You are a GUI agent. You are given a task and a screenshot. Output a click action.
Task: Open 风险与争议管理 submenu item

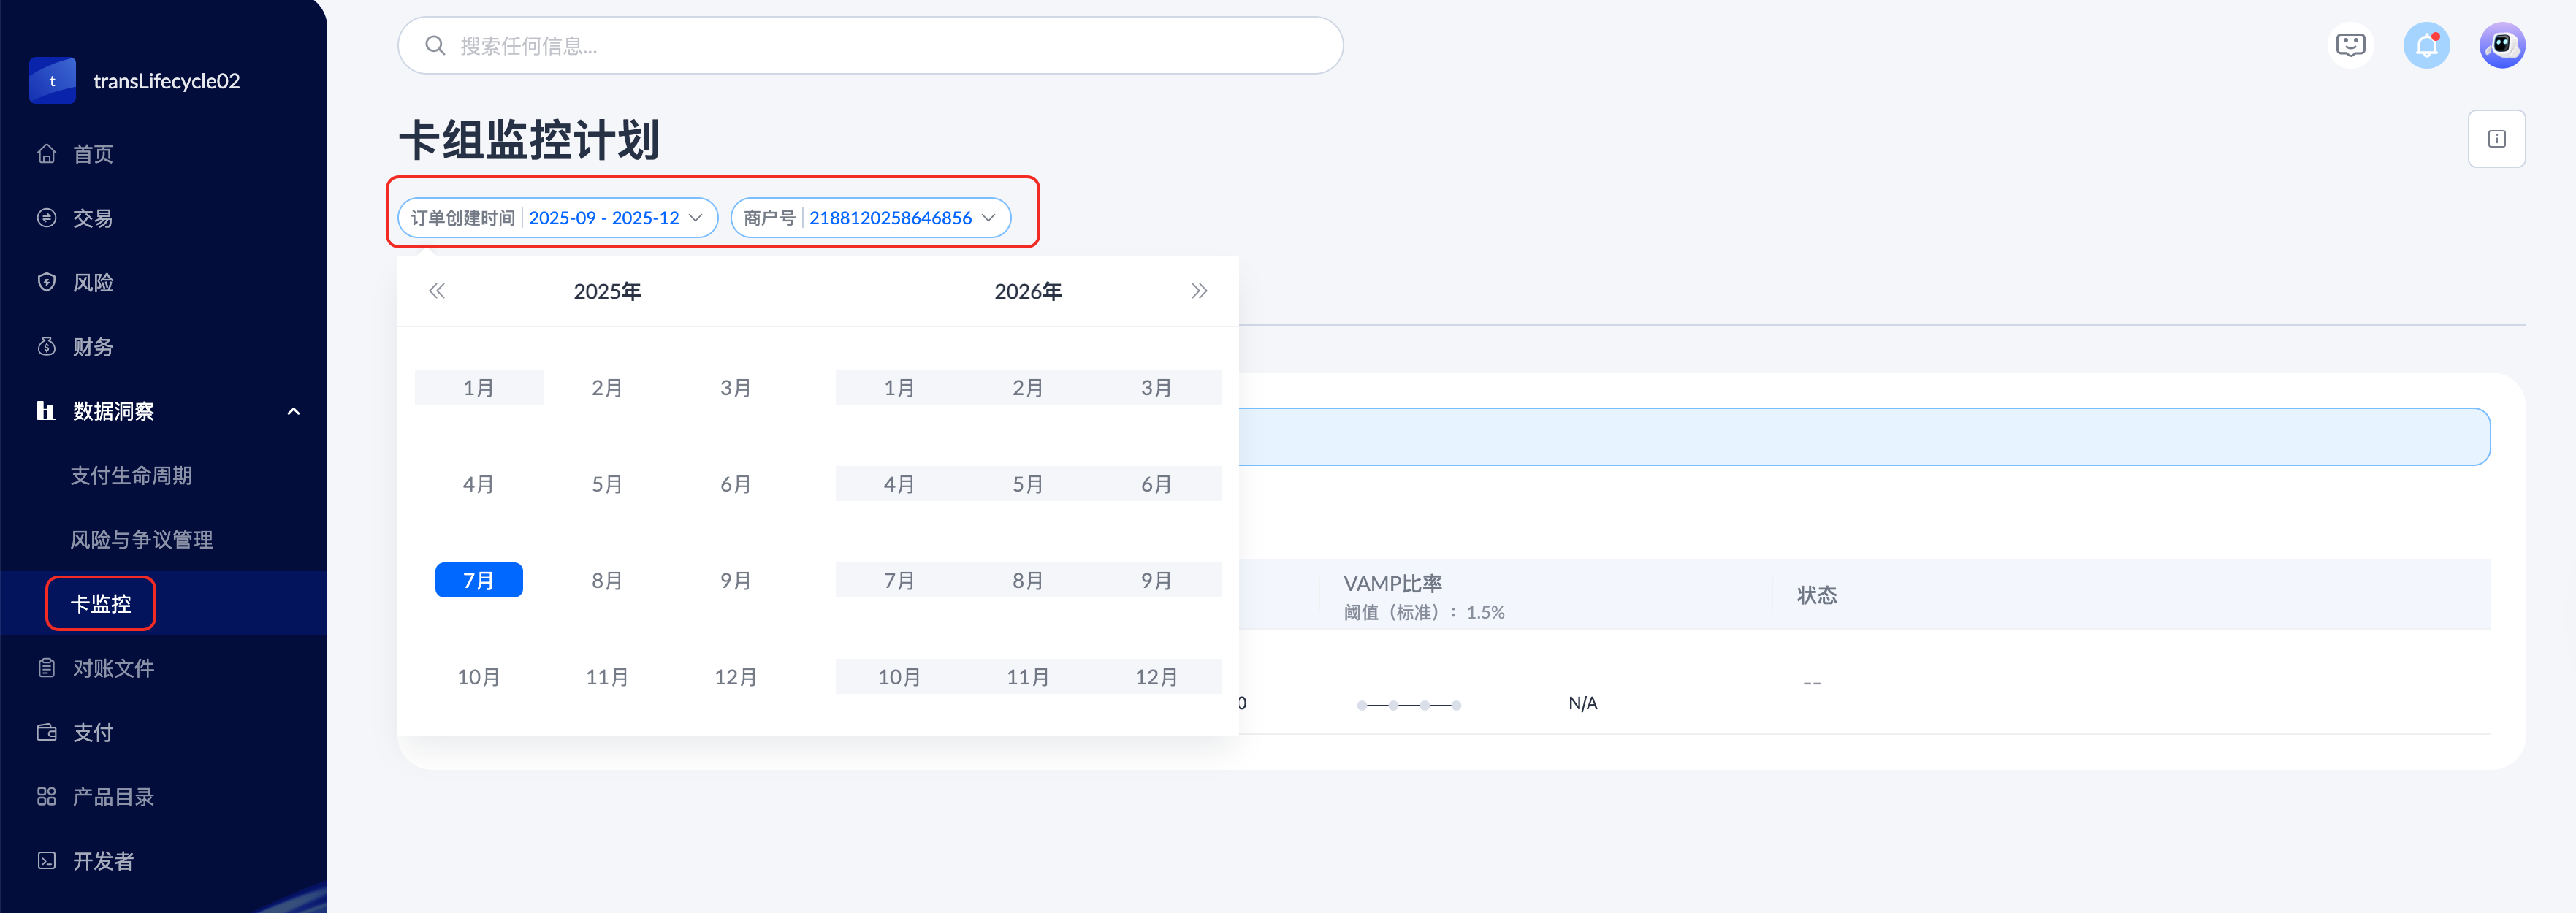[141, 540]
